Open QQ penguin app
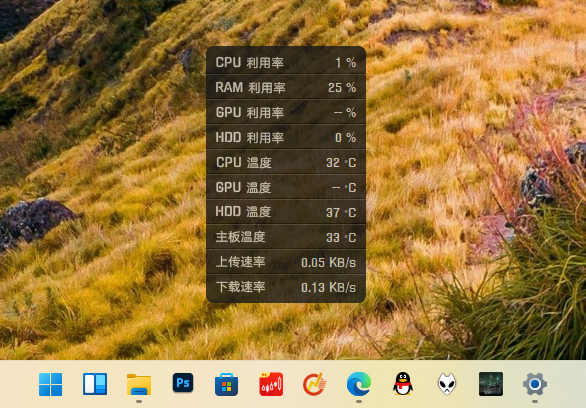586x408 pixels. (403, 384)
